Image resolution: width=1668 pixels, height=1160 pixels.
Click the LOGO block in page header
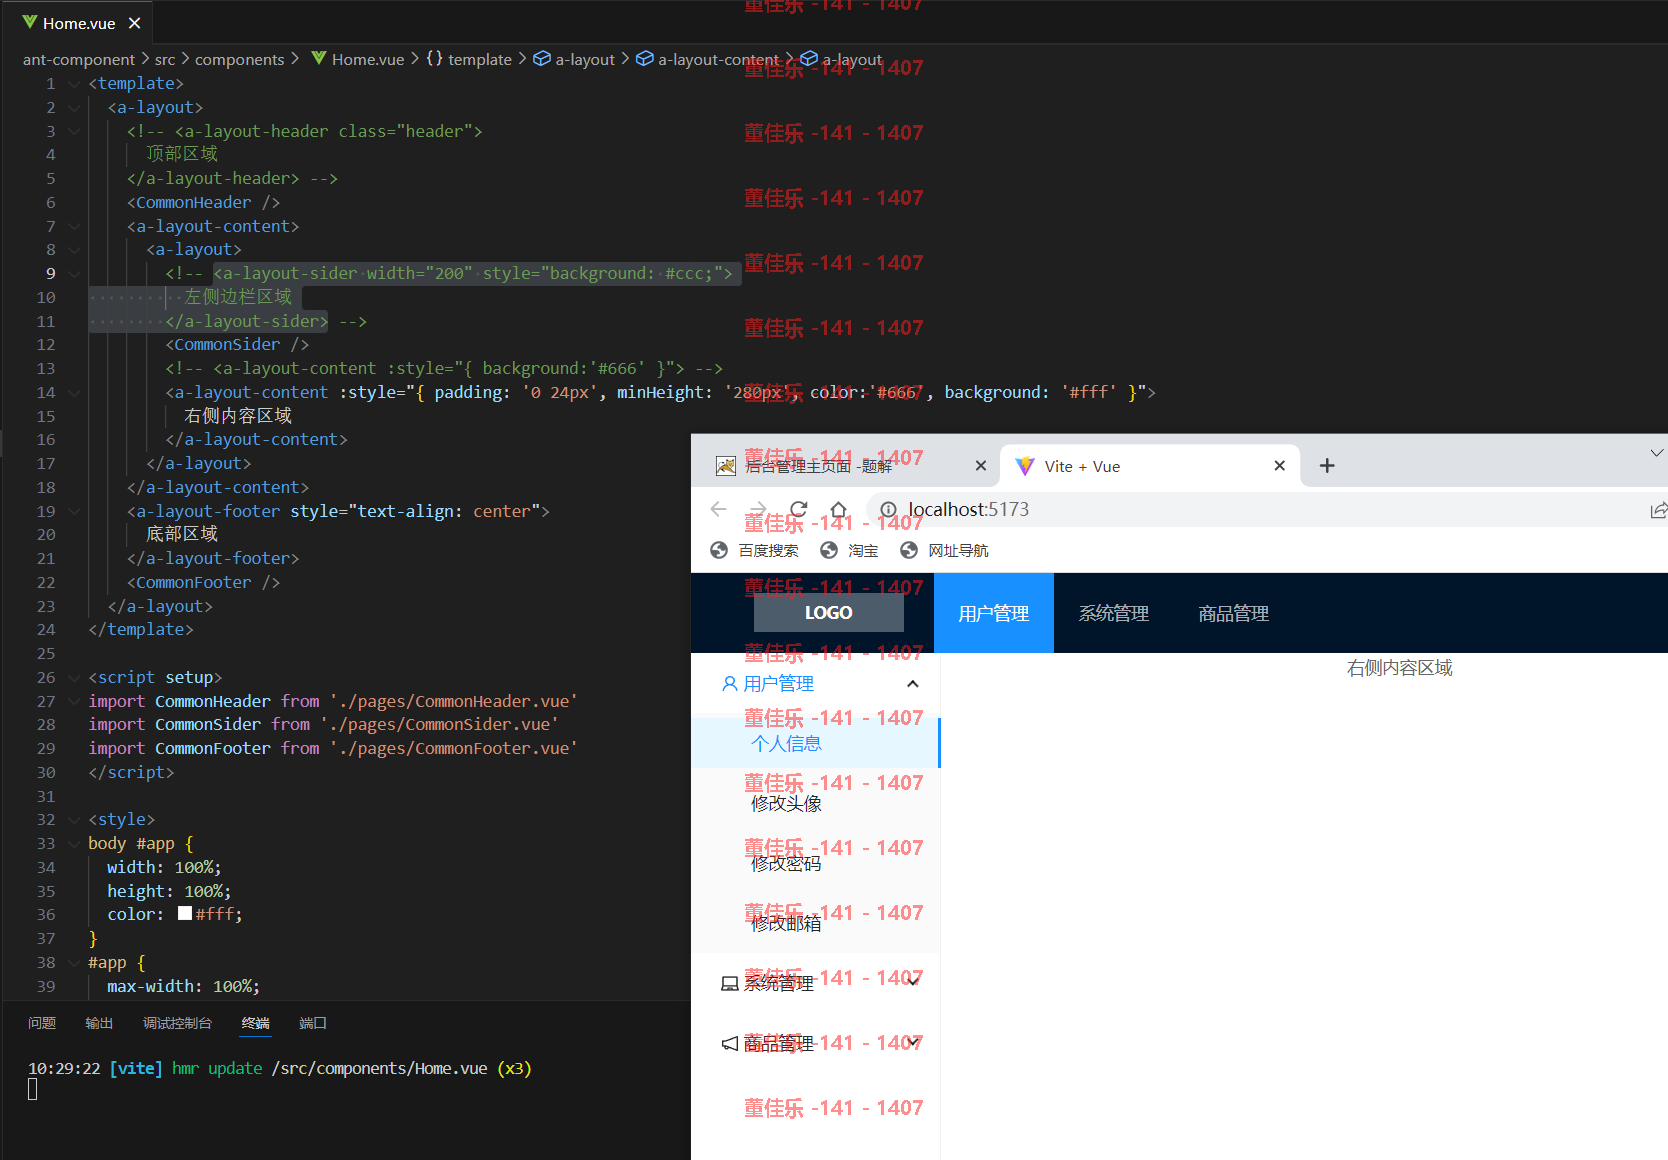click(x=829, y=613)
